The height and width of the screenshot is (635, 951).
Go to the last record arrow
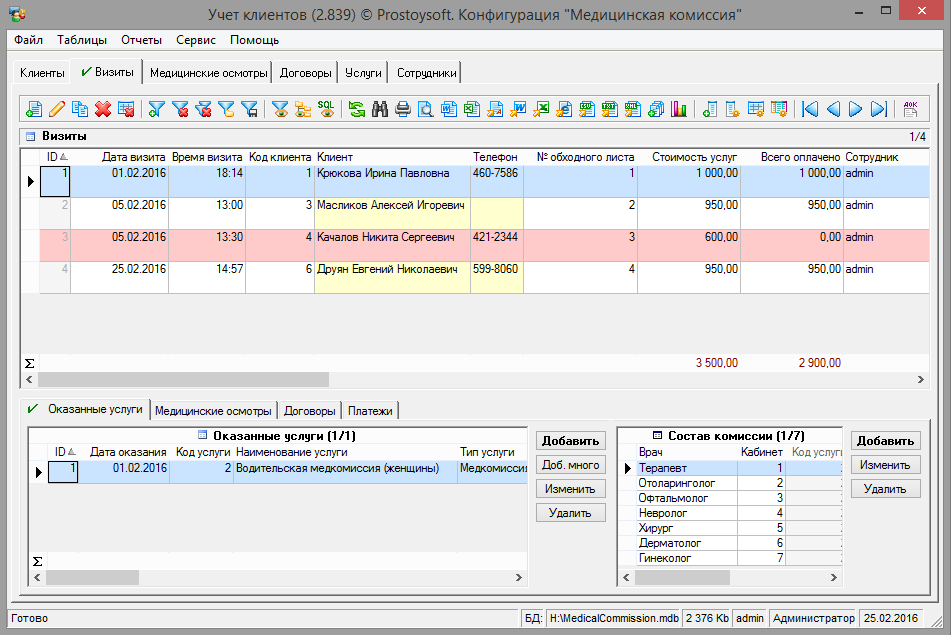click(x=879, y=109)
